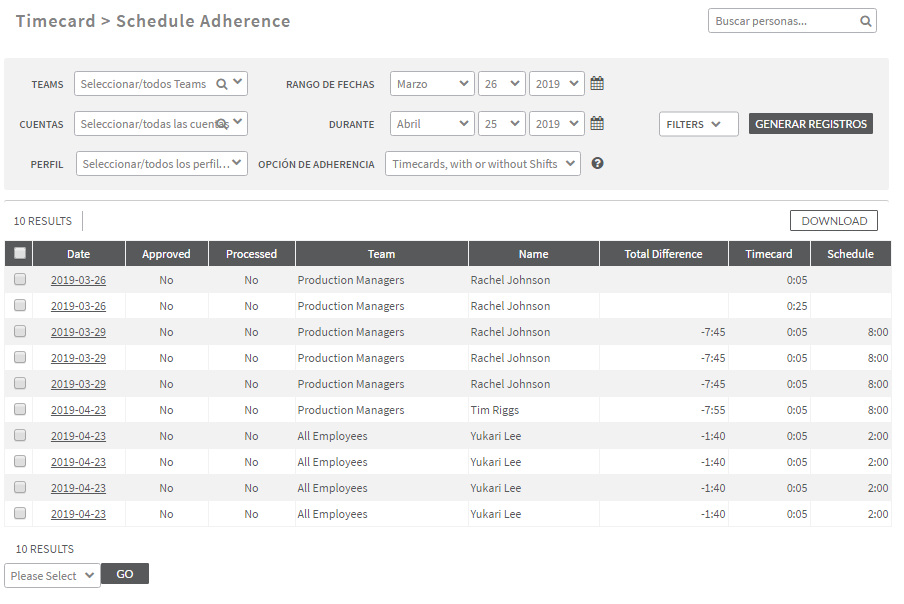The image size is (904, 604).
Task: Open the Teams selector dropdown
Action: (x=161, y=84)
